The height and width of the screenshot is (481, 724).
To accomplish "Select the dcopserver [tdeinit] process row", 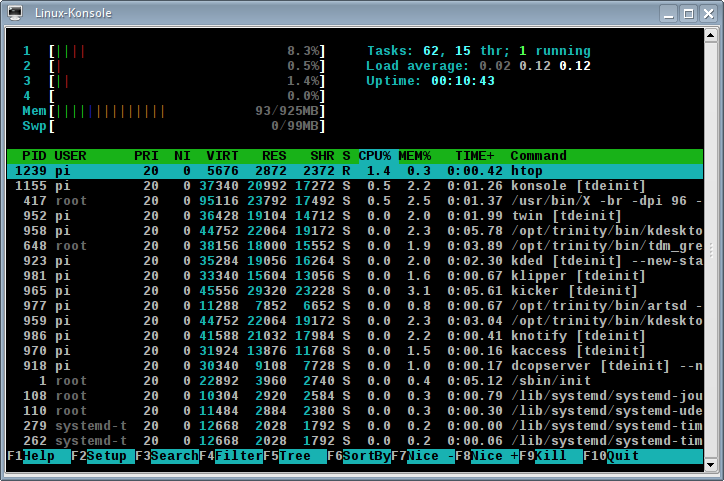I will pos(355,366).
